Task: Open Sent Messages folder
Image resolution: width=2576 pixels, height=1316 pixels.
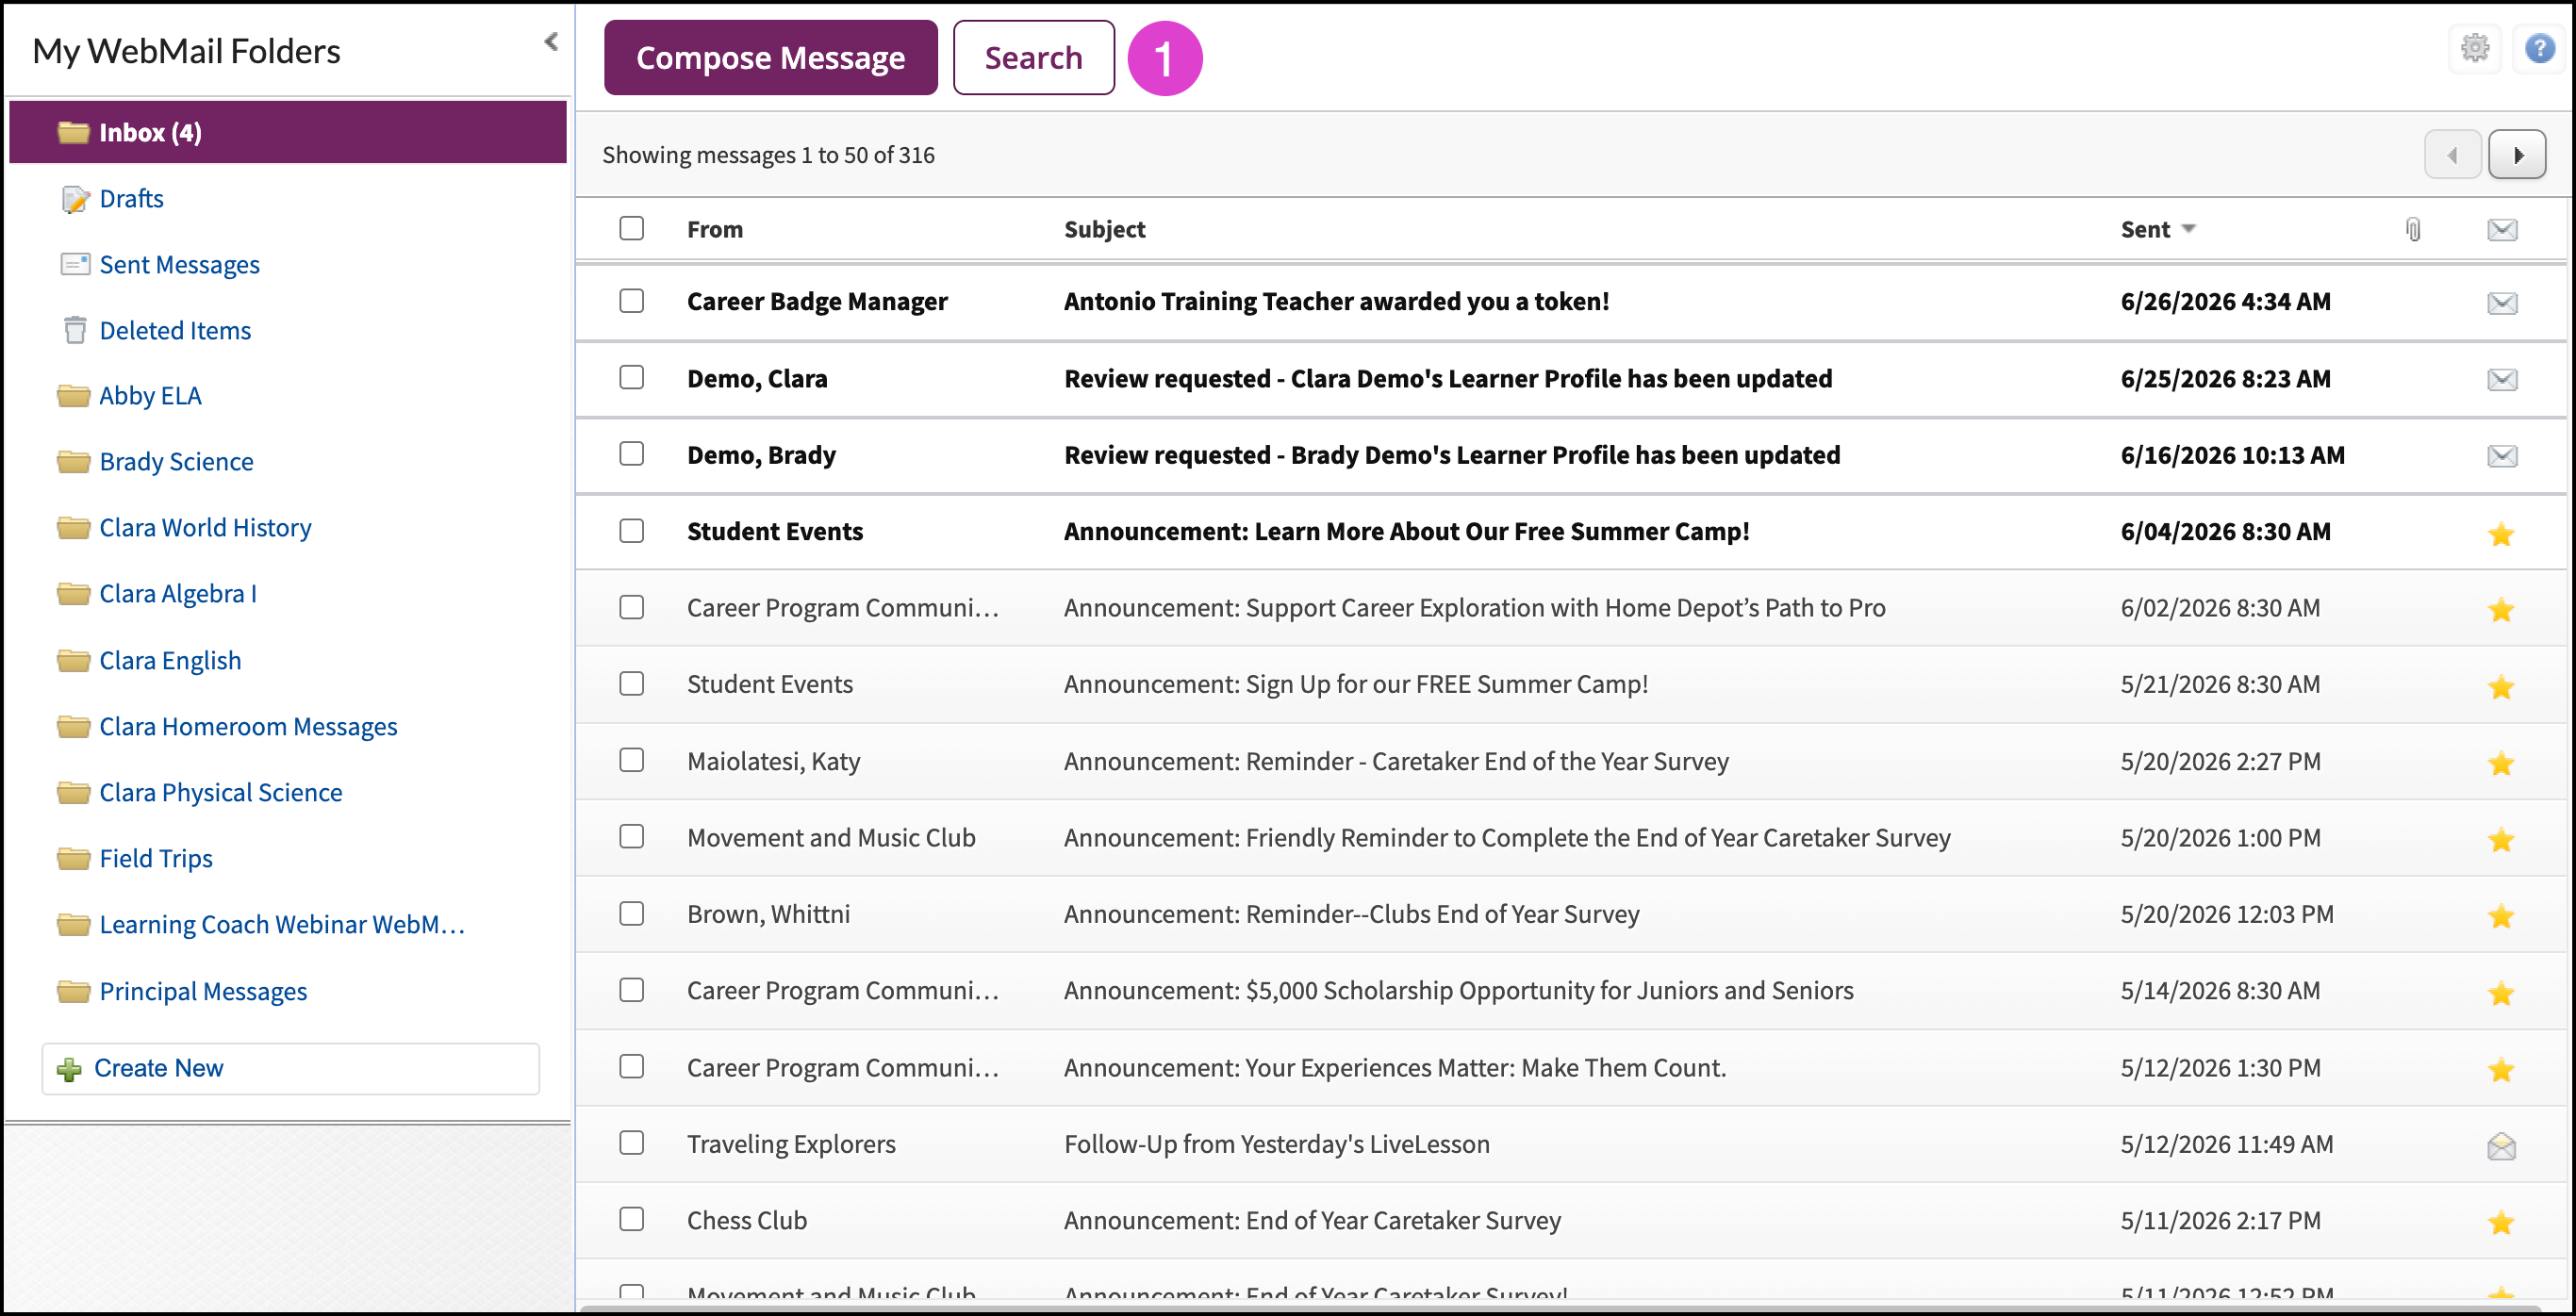Action: pyautogui.click(x=179, y=265)
